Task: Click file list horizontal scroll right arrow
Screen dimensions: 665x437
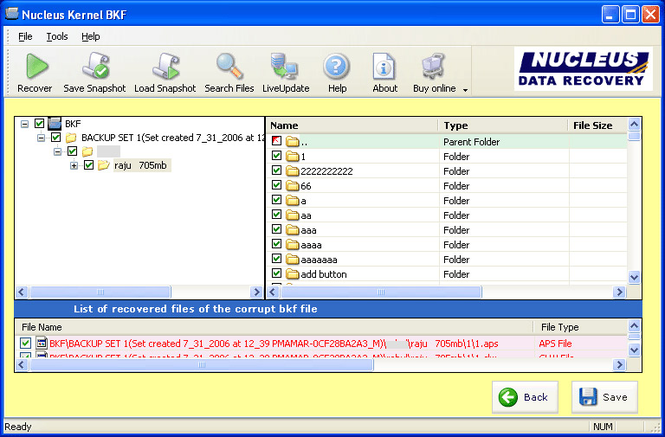Action: (620, 292)
